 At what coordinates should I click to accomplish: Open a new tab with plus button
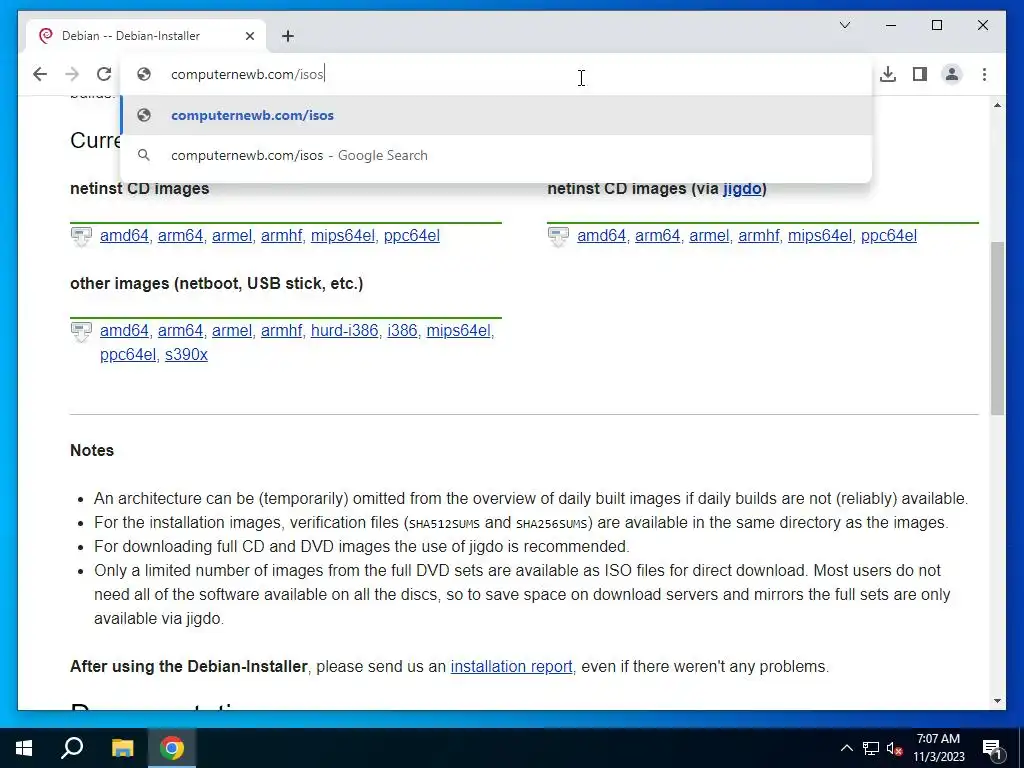288,36
